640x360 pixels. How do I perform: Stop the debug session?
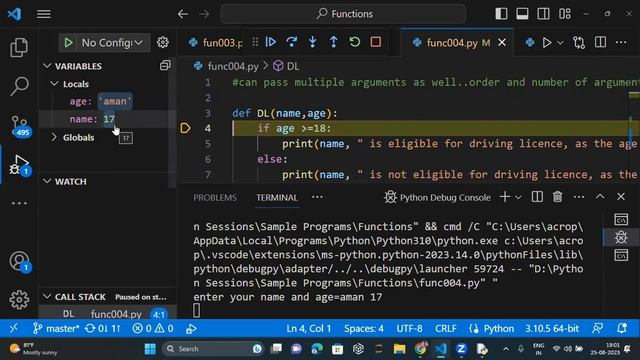tap(376, 42)
